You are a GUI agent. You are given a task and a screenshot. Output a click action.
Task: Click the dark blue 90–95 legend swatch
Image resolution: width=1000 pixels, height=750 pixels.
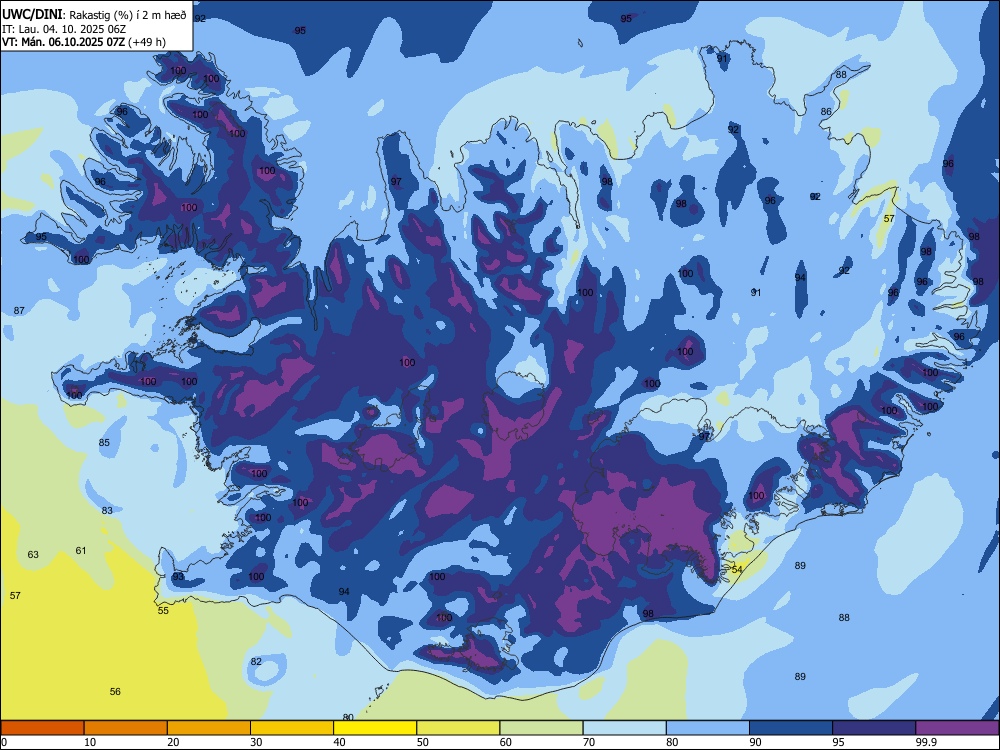pyautogui.click(x=791, y=728)
